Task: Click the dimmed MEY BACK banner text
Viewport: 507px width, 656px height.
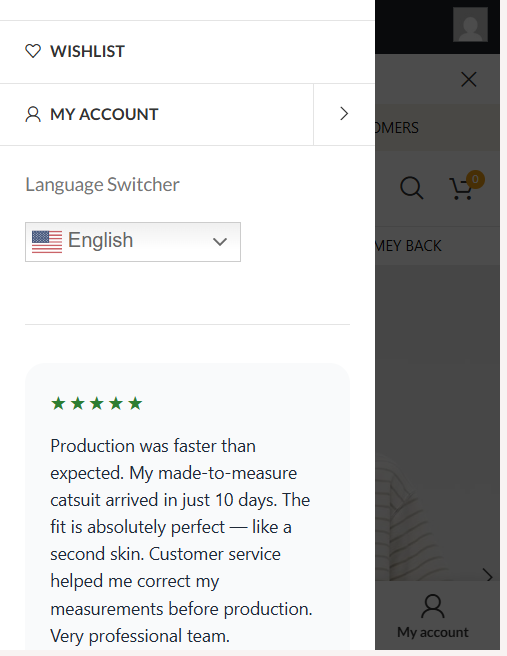Action: click(408, 246)
